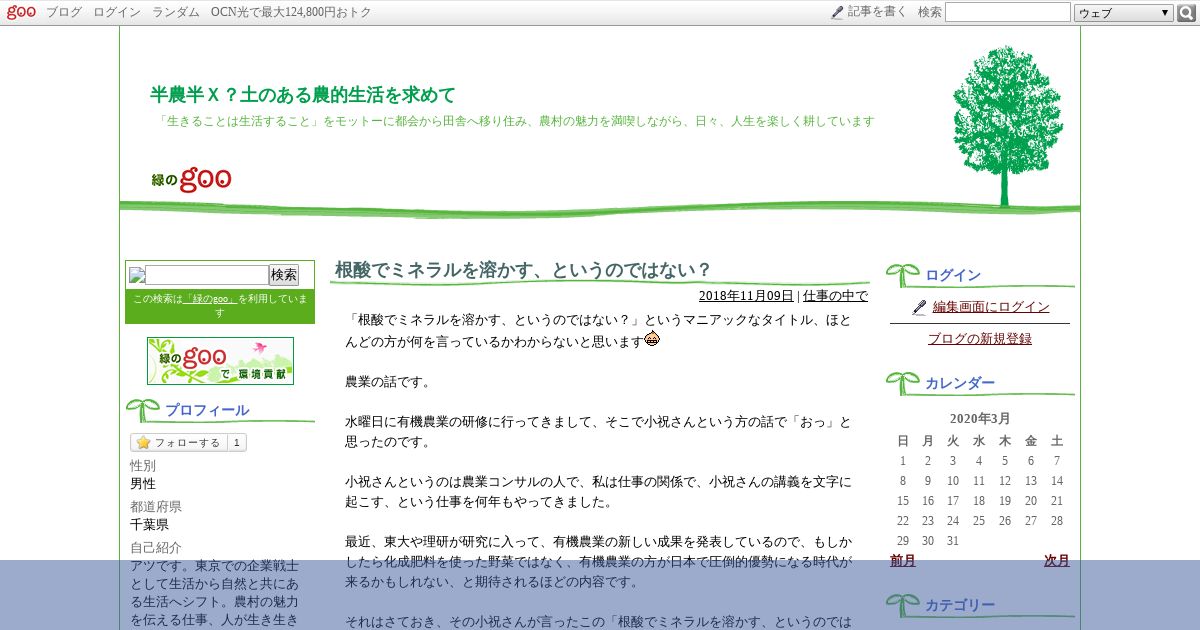
Task: Click the カレンダー section heading
Action: (960, 383)
